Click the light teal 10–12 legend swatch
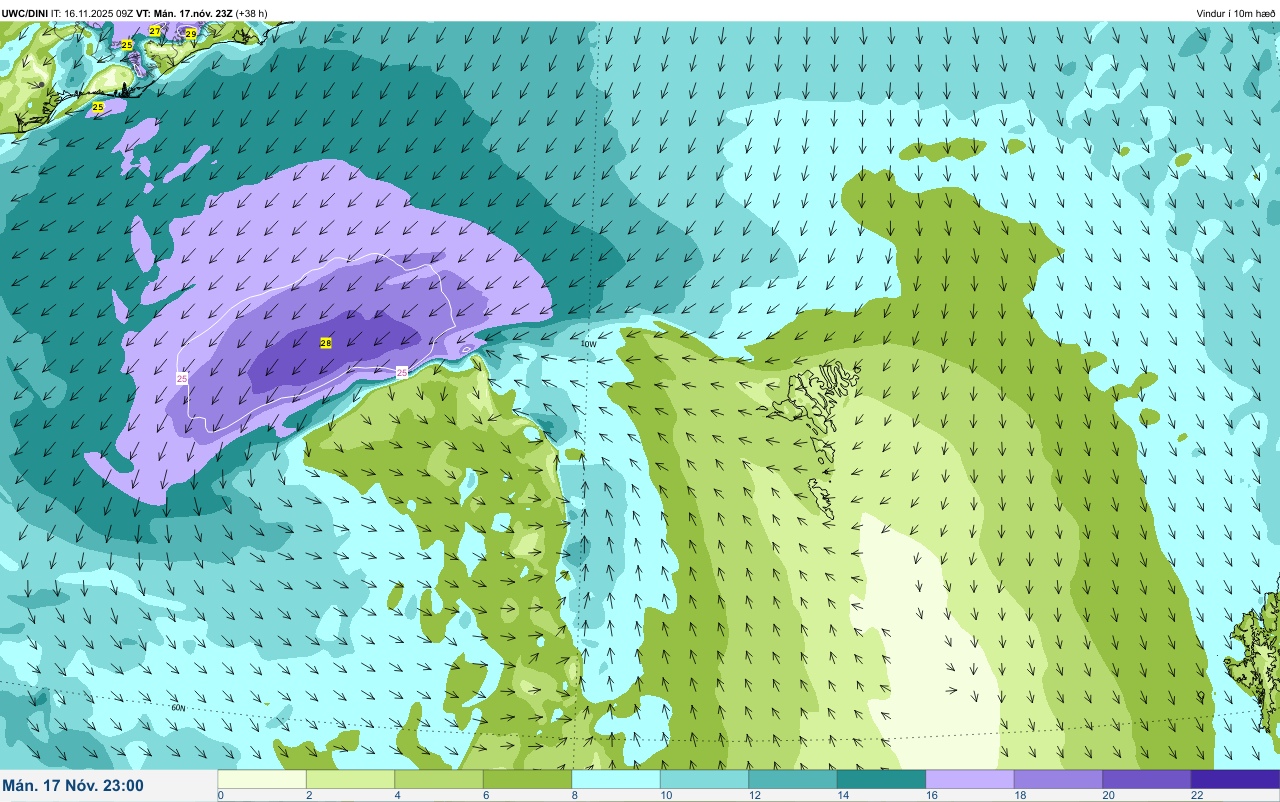Screen dimensions: 1280x802 click(704, 779)
